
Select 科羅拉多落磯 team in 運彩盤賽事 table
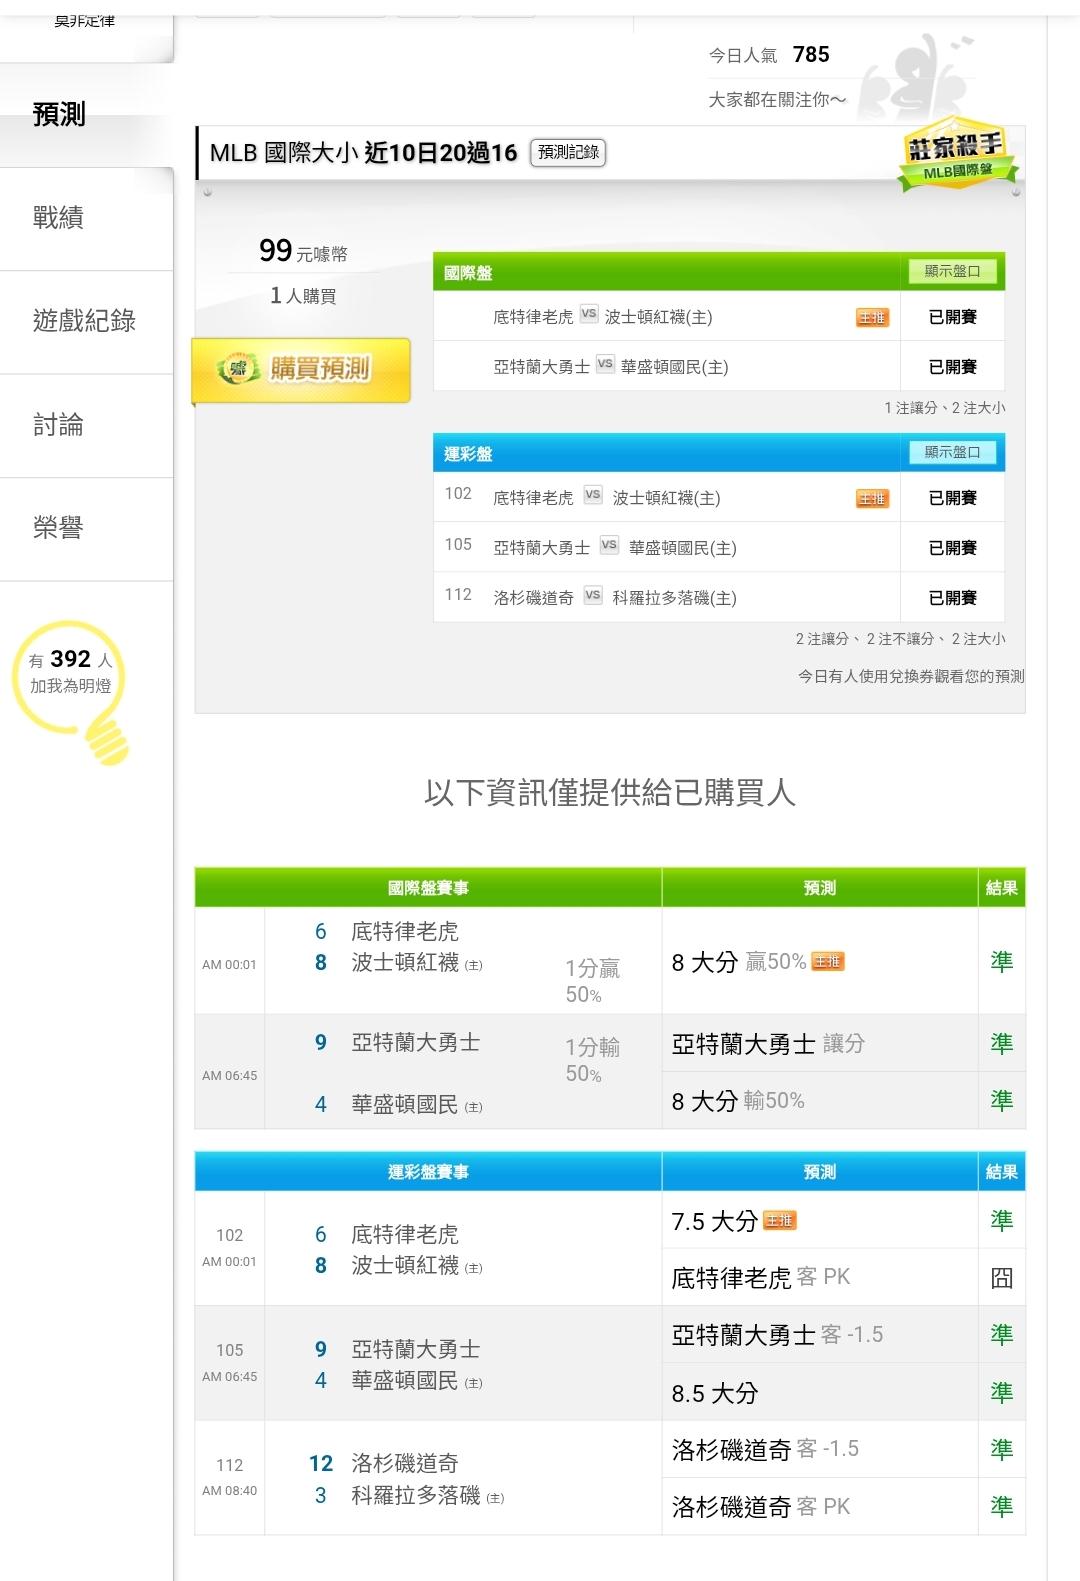click(415, 1496)
